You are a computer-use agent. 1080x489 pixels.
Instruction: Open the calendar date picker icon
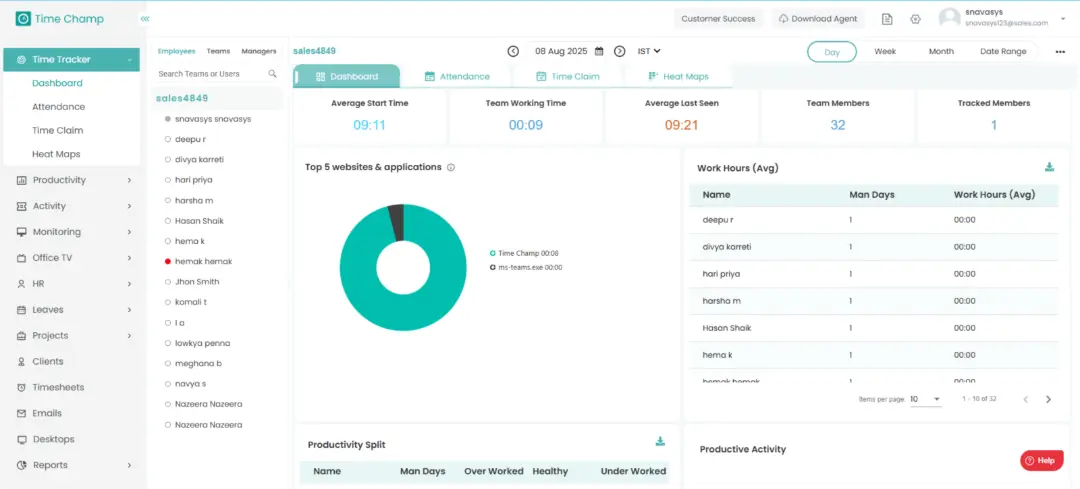coord(599,51)
